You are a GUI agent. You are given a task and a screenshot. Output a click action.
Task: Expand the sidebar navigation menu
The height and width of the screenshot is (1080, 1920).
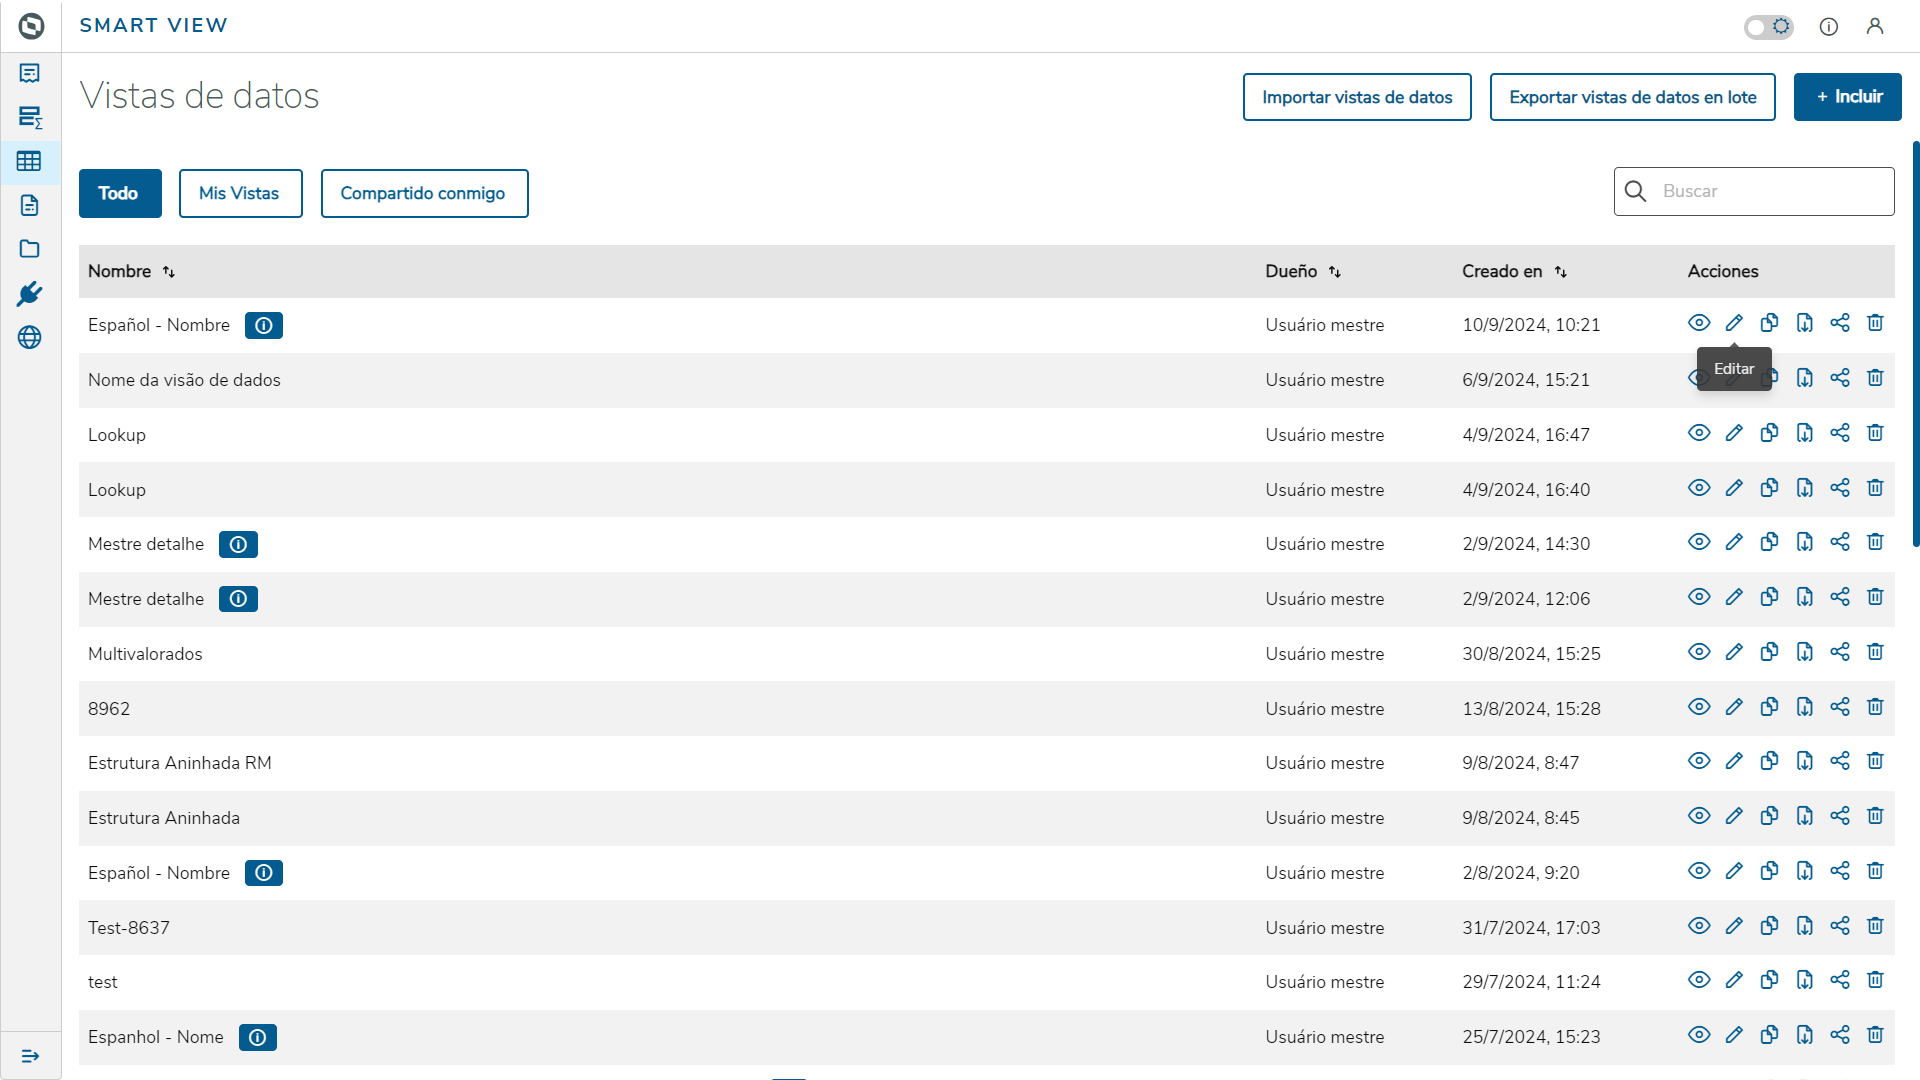[x=30, y=1056]
